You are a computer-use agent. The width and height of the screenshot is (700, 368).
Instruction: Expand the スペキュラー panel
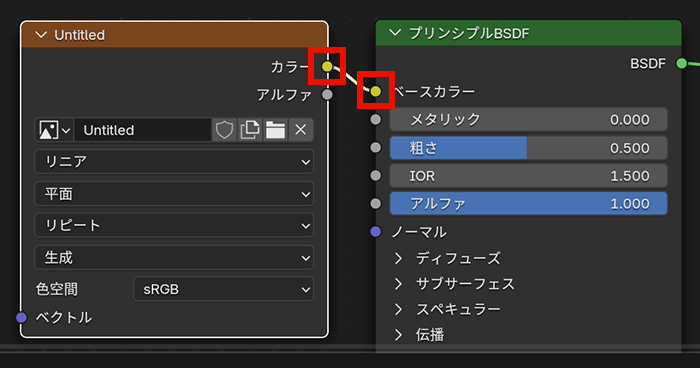click(398, 309)
